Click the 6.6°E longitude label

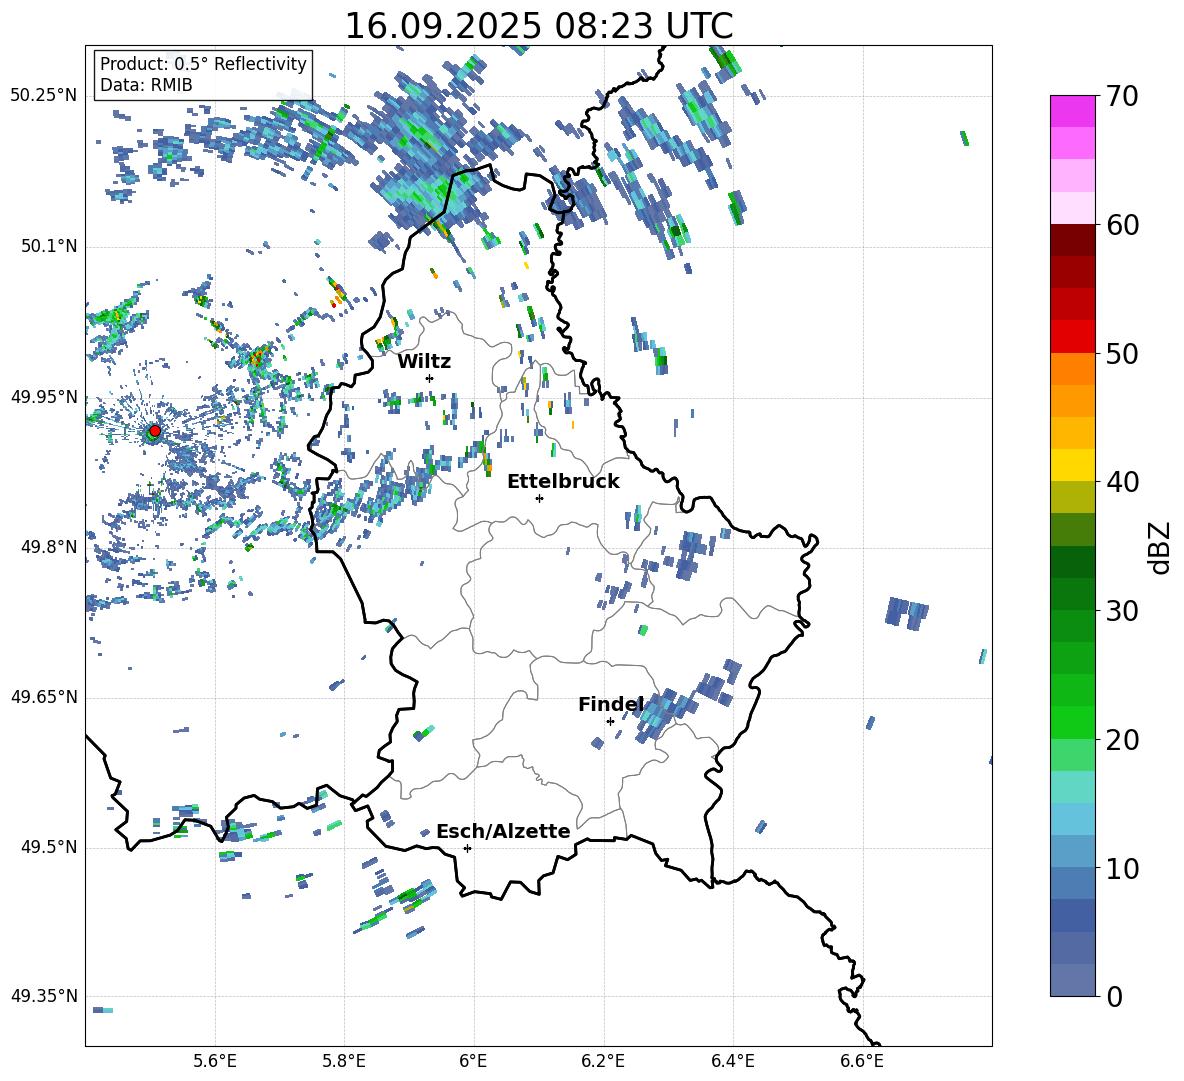tap(862, 1061)
